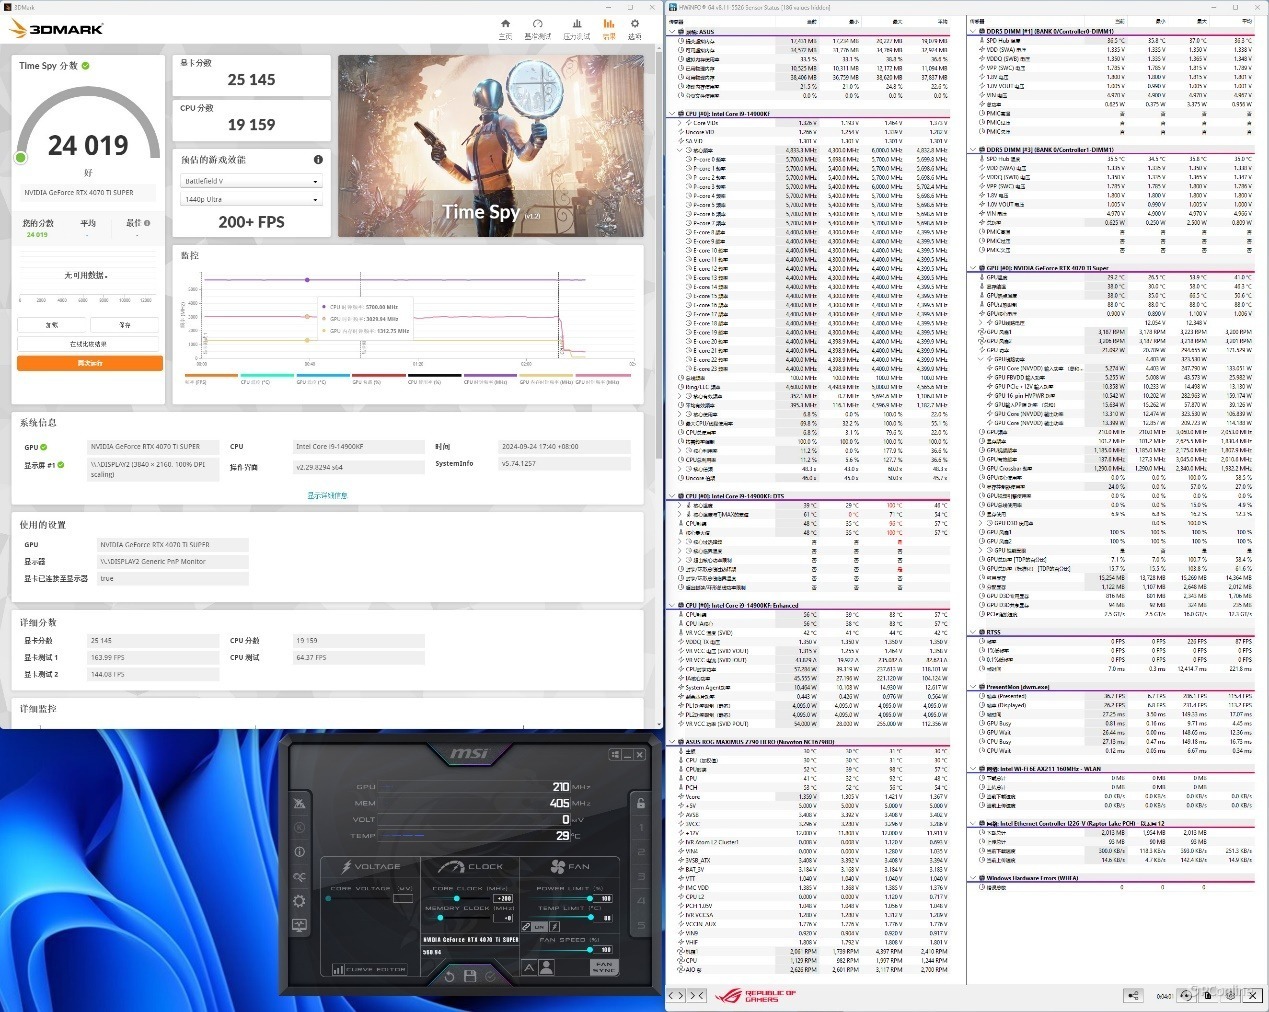Open the 1440p Ultra resolution dropdown
This screenshot has height=1012, width=1269.
[251, 199]
